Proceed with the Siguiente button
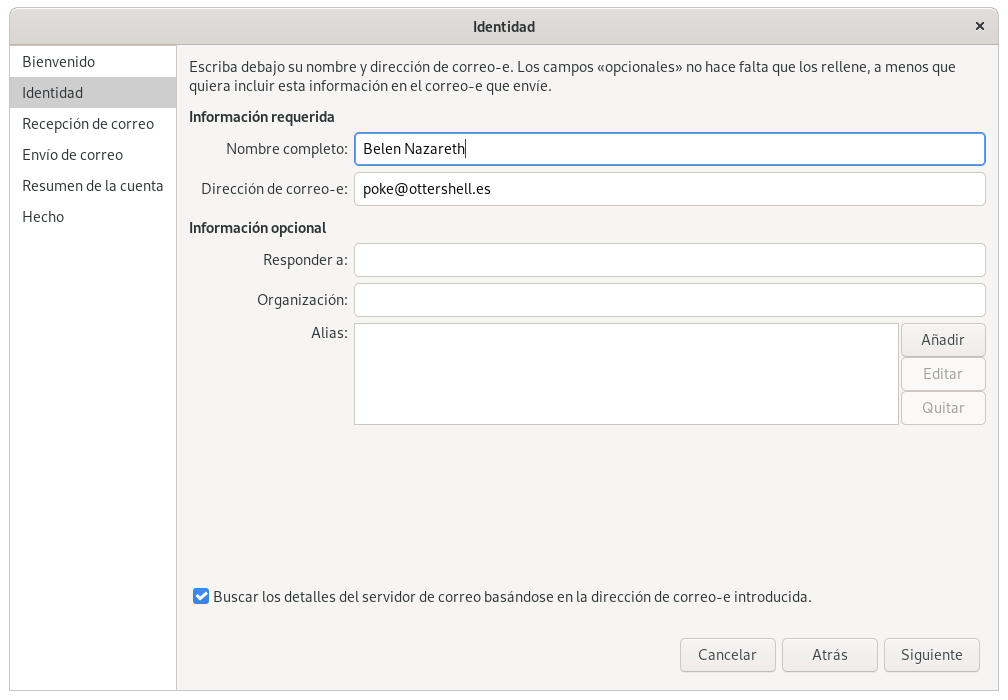The height and width of the screenshot is (700, 1008). [931, 655]
